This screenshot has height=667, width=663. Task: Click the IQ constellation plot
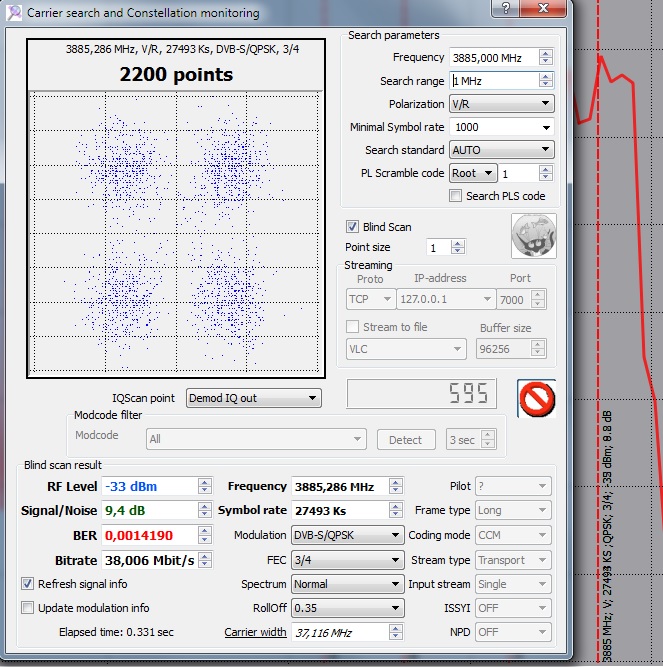click(176, 233)
